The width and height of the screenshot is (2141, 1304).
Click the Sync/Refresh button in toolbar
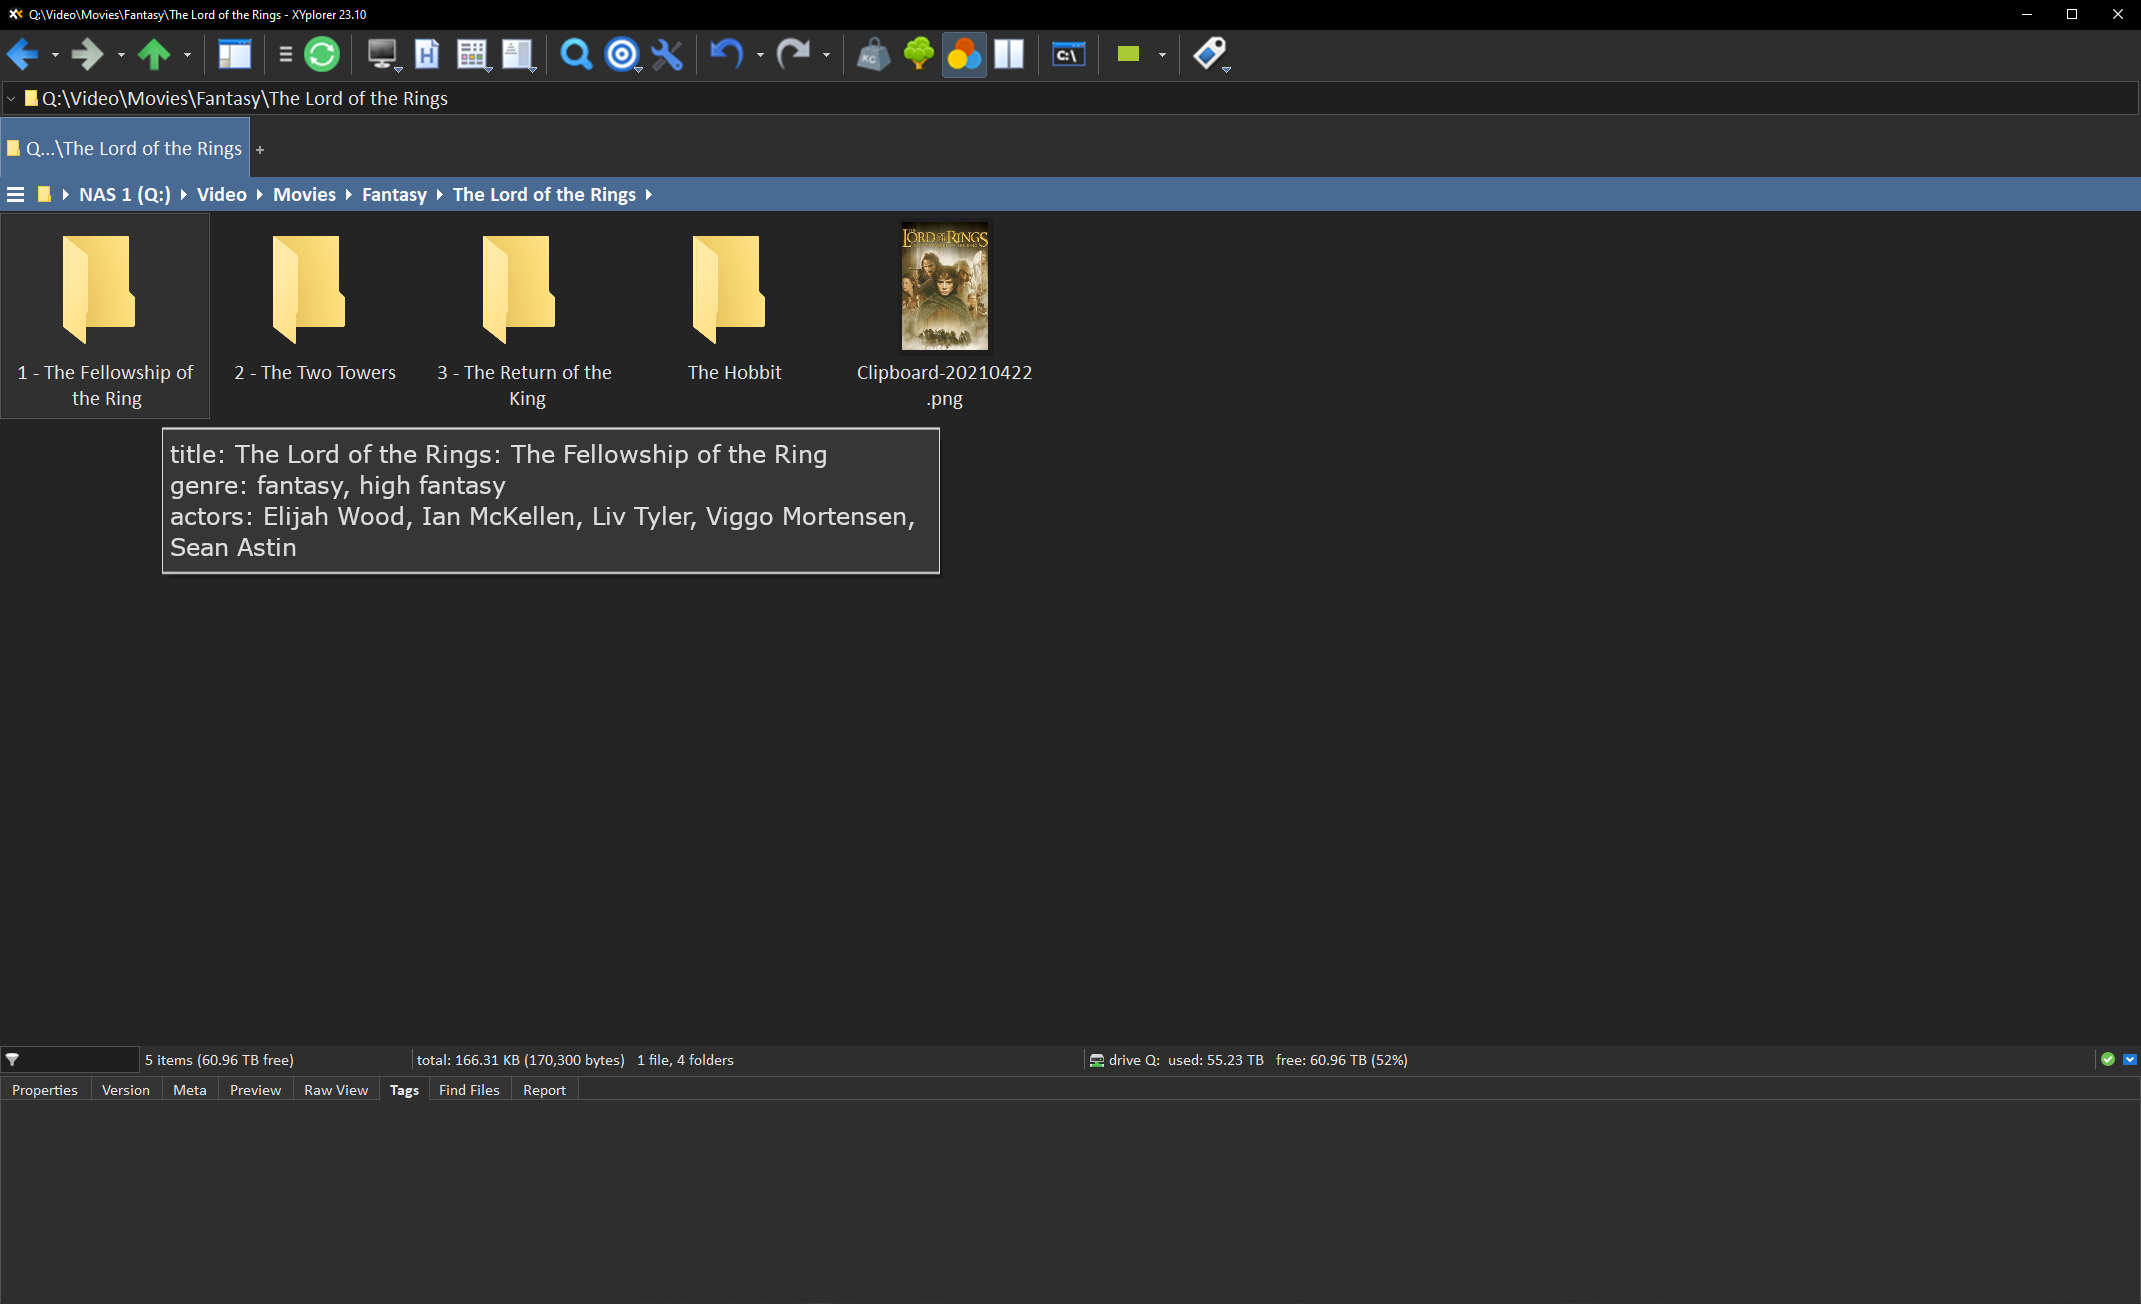point(323,54)
